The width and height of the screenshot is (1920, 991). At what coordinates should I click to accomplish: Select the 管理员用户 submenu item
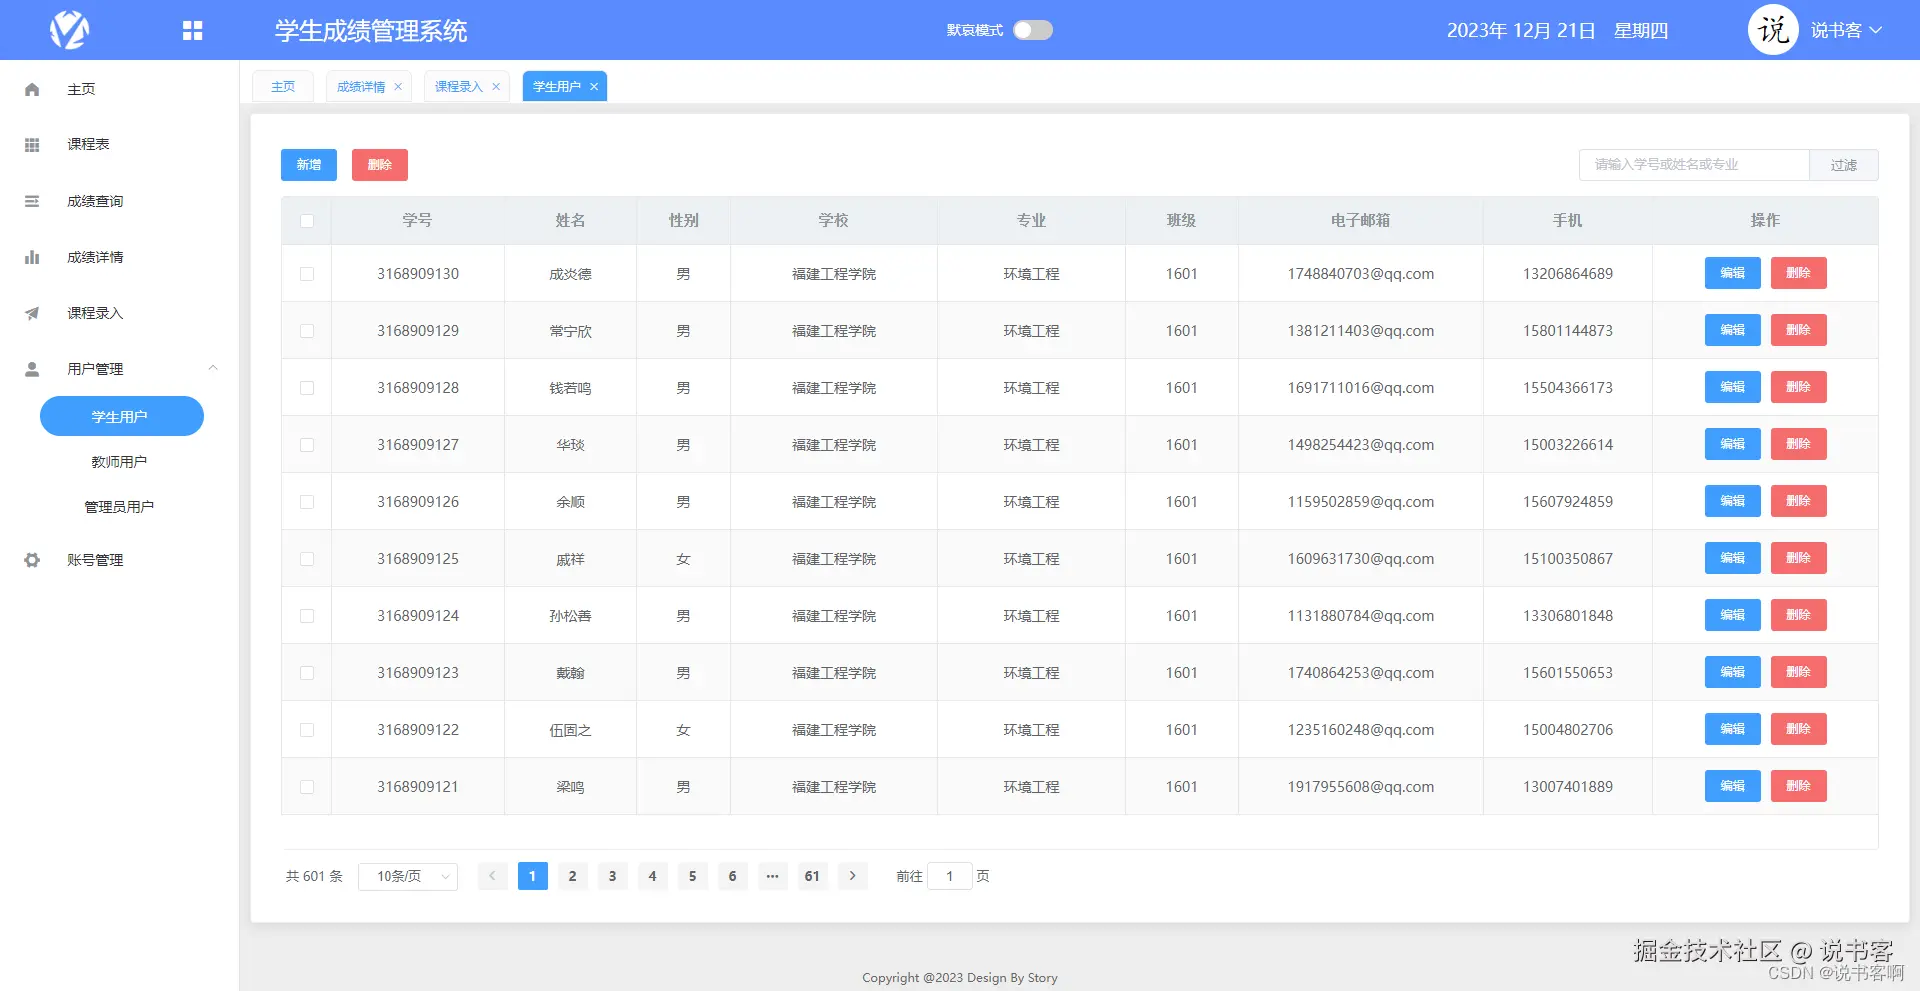(x=119, y=507)
